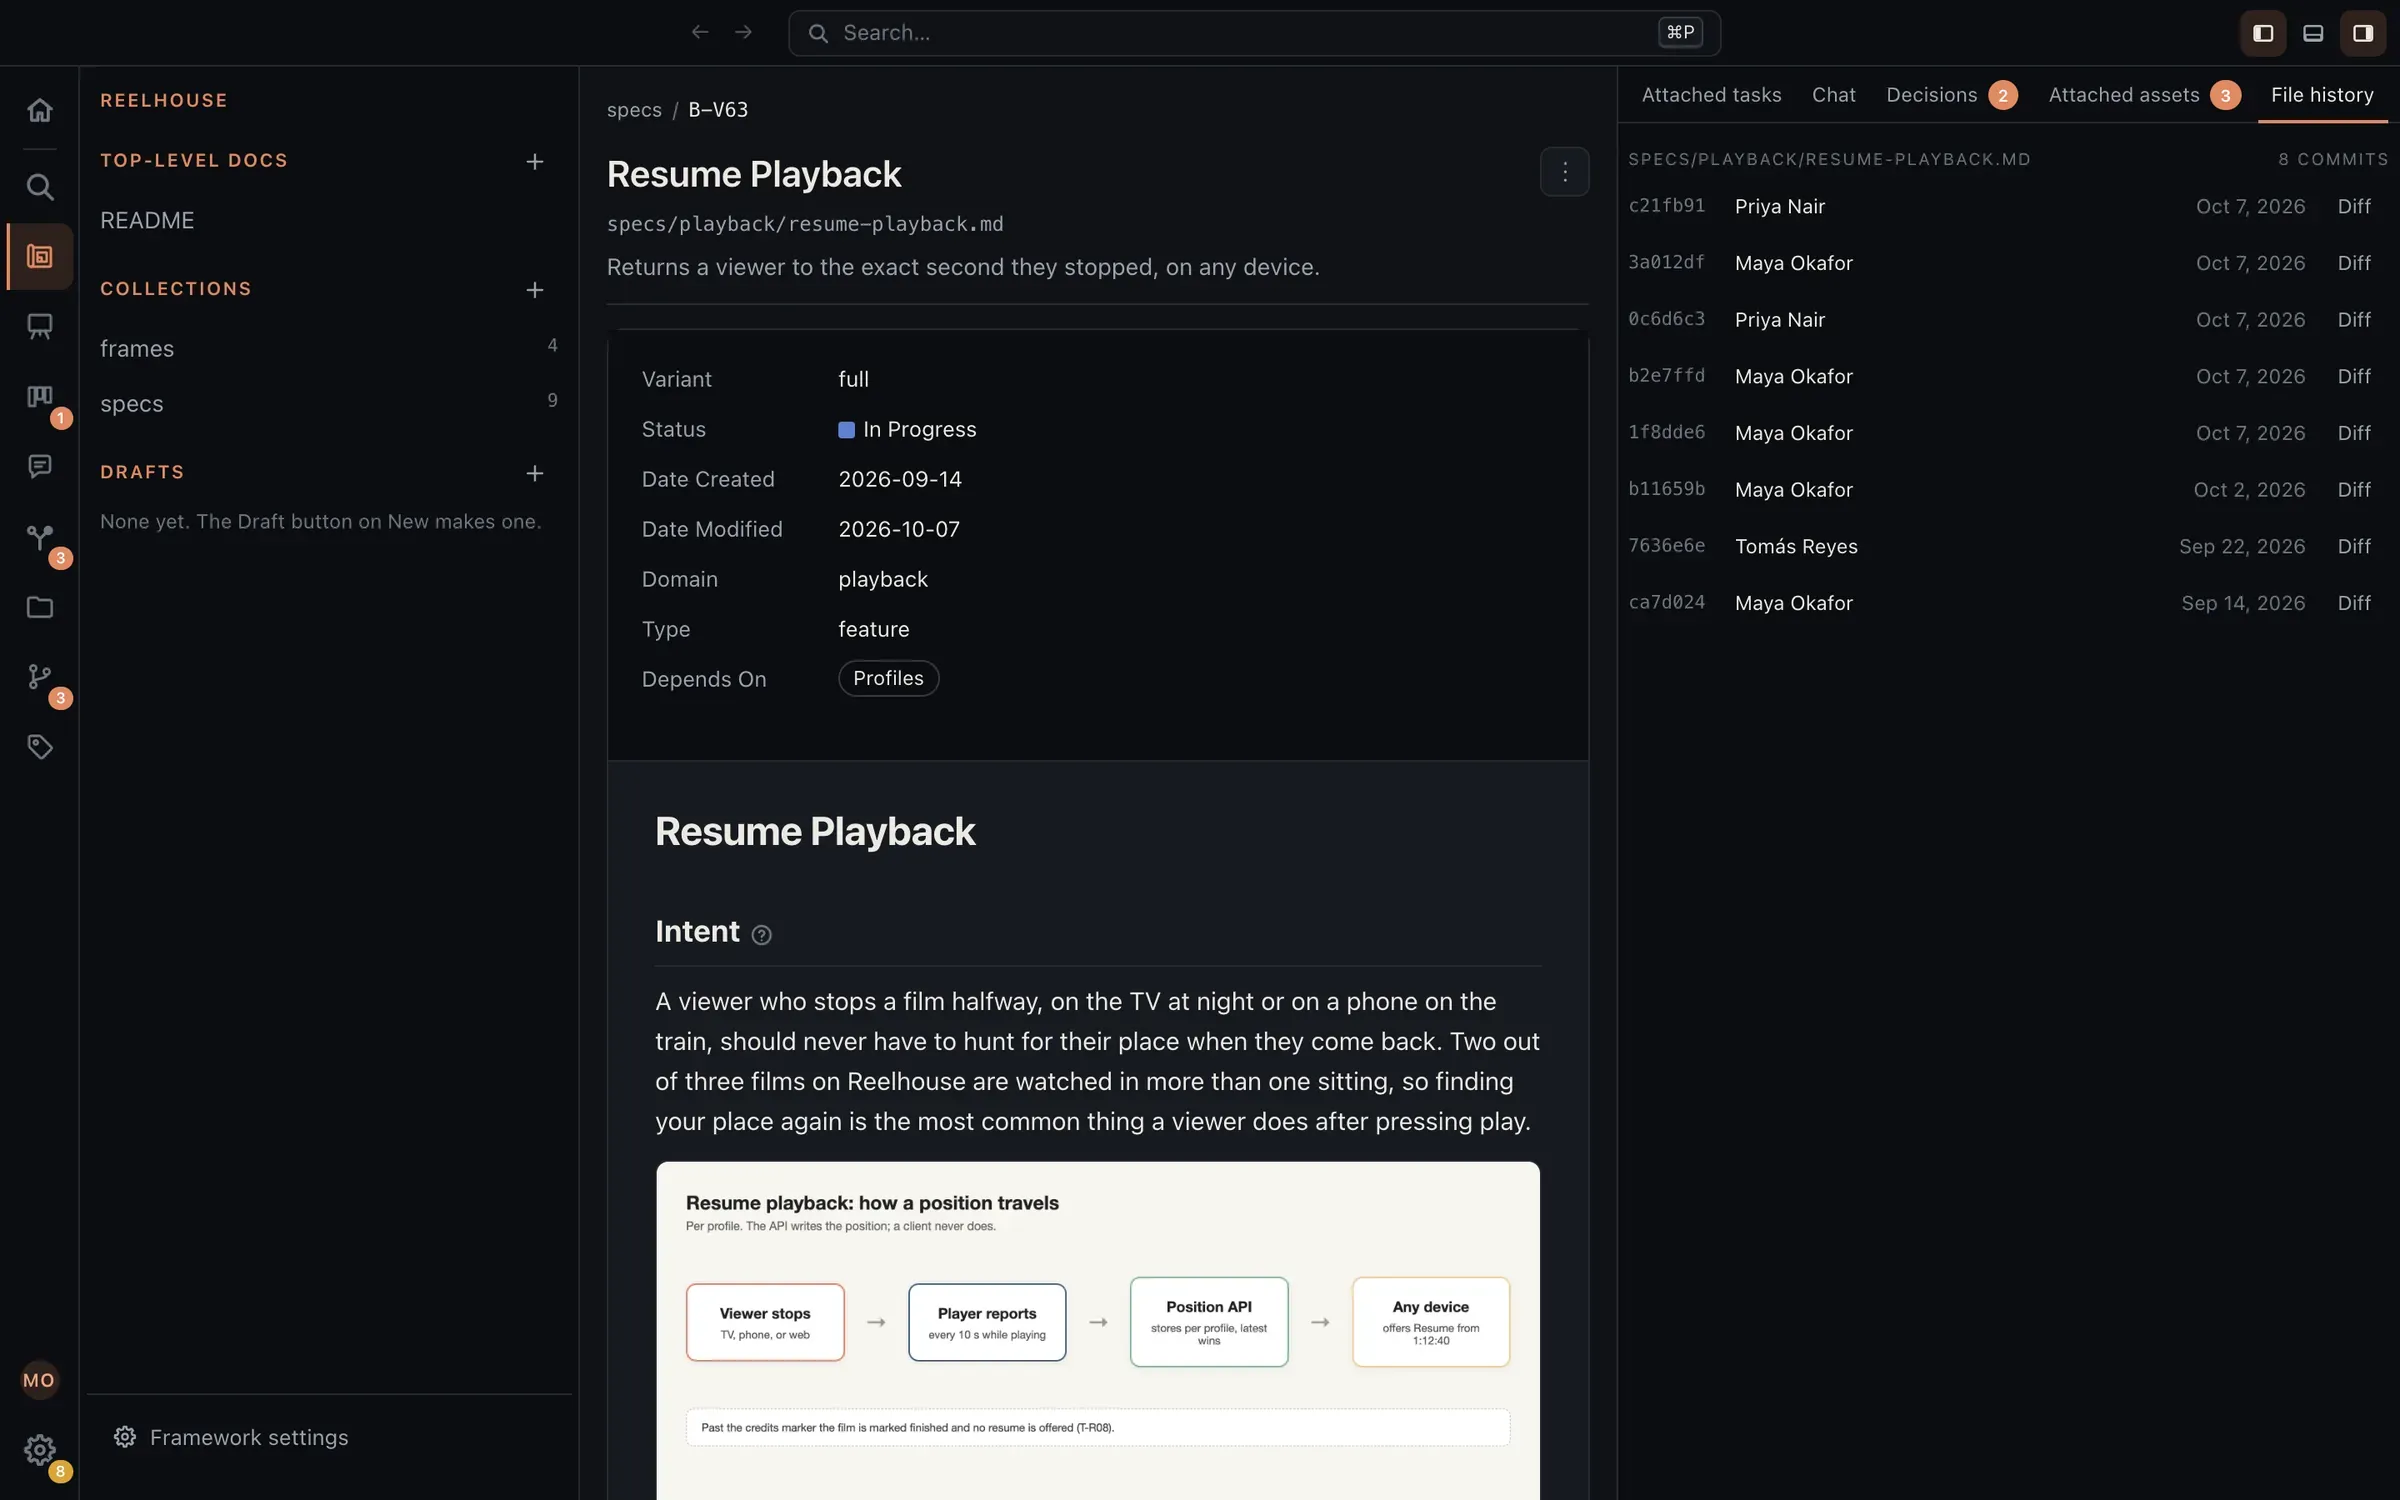Image resolution: width=2400 pixels, height=1500 pixels.
Task: Add a new draft
Action: [x=535, y=473]
